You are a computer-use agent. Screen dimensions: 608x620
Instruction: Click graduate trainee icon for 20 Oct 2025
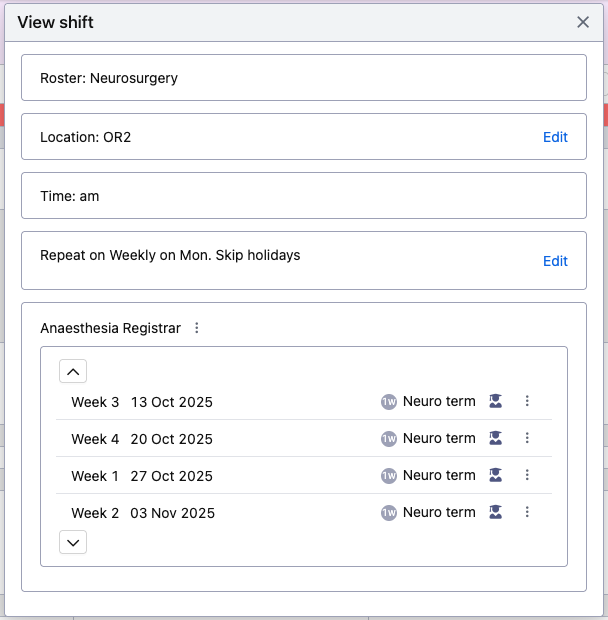[495, 438]
